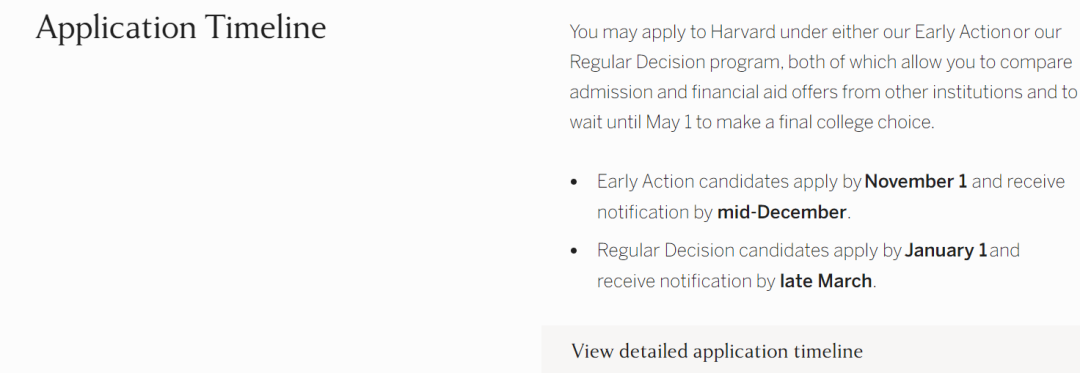This screenshot has height=373, width=1080.
Task: Click the word Harvard in the paragraph
Action: (x=742, y=32)
